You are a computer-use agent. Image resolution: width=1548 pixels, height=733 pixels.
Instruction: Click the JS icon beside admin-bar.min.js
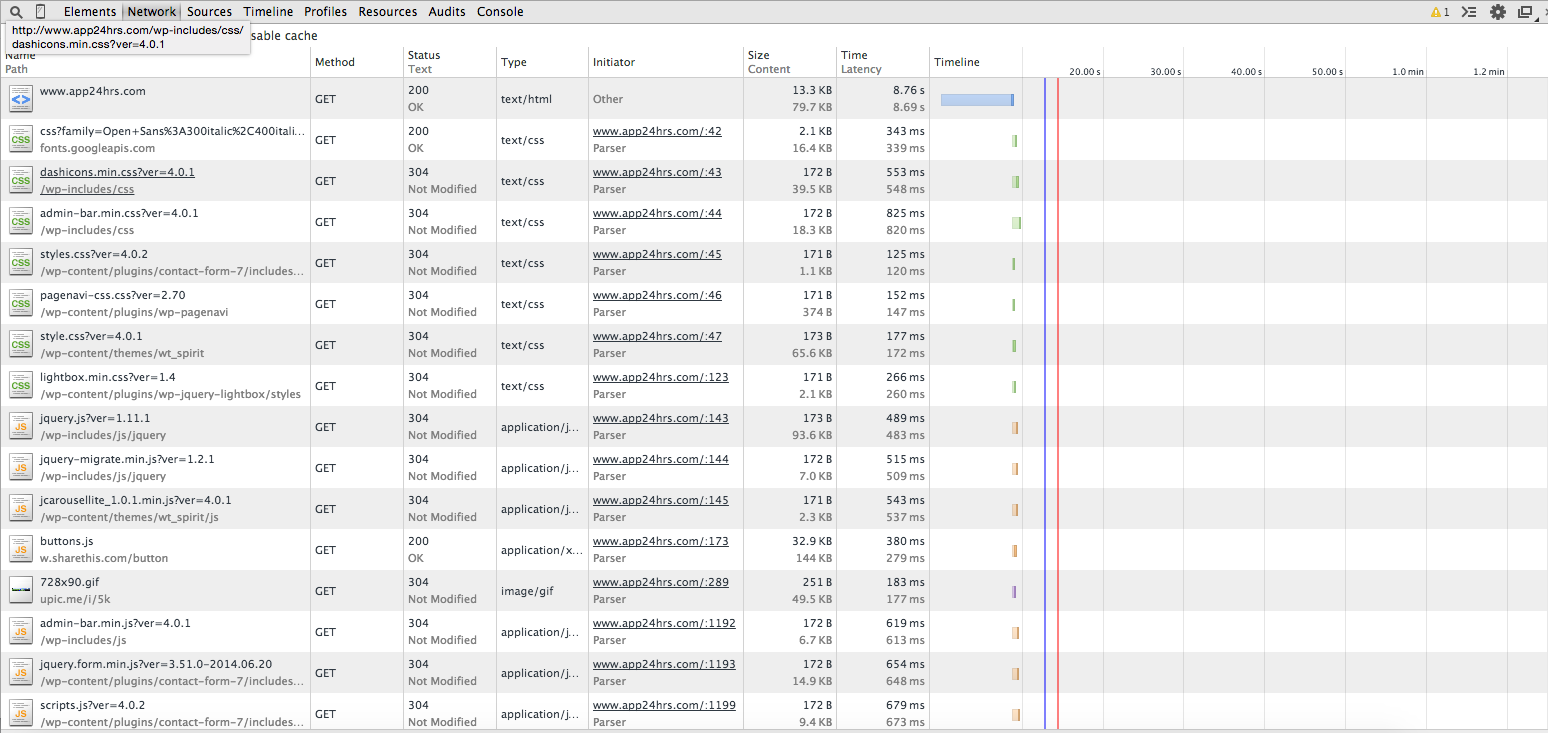[21, 632]
